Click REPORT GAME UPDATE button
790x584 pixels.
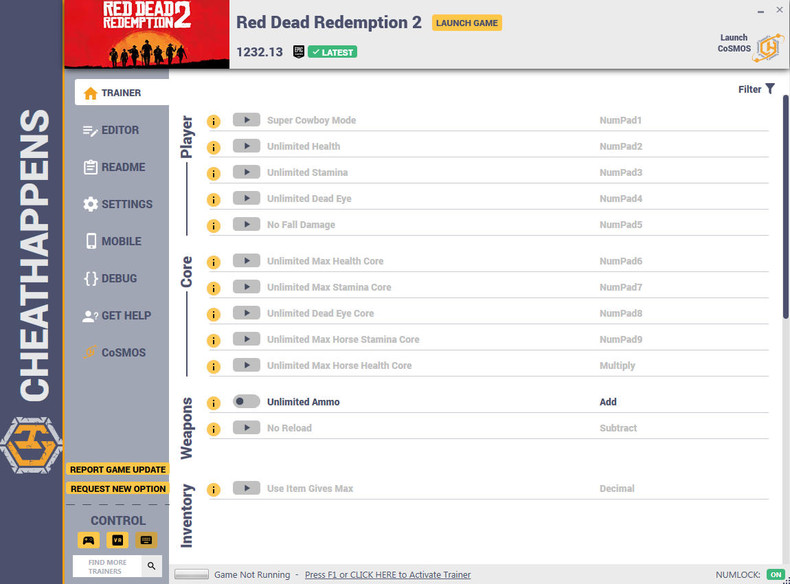coord(118,470)
